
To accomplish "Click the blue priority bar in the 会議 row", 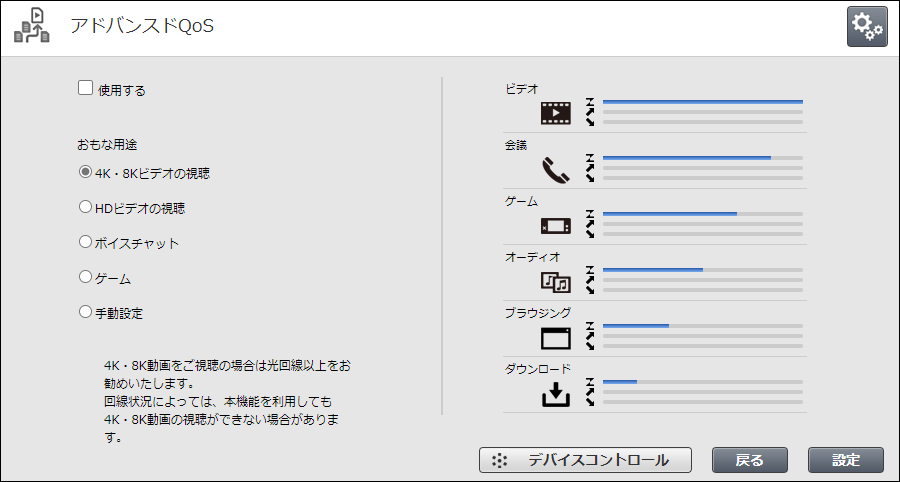I will 686,158.
